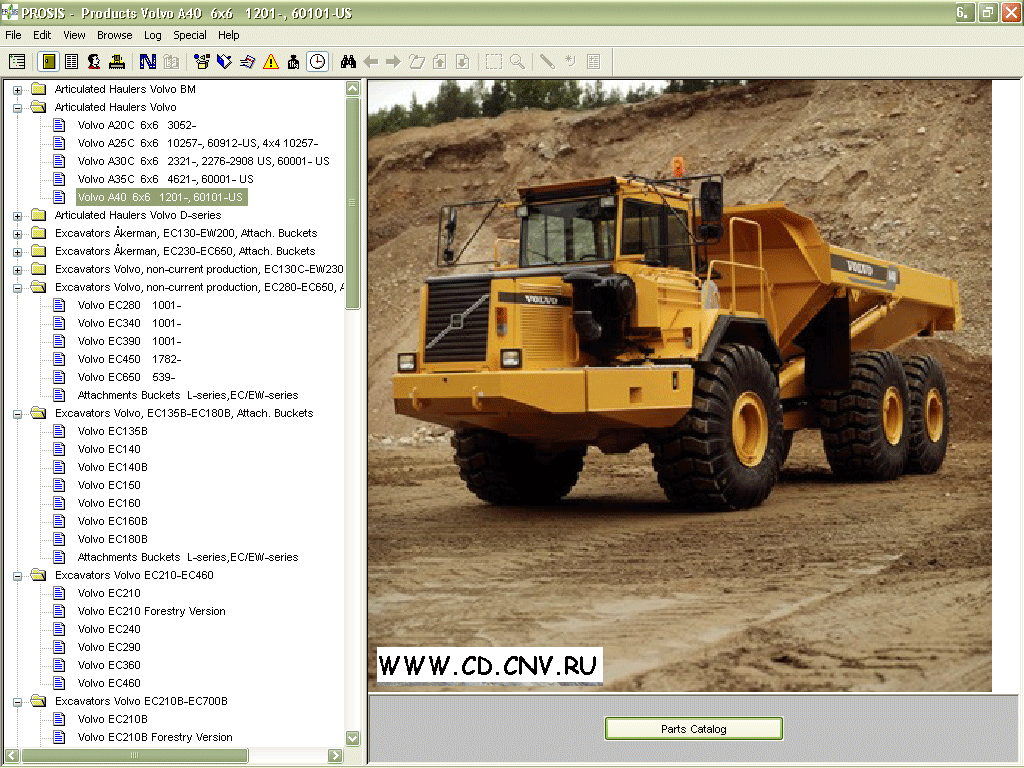Click the forward arrow toolbar icon

[393, 61]
